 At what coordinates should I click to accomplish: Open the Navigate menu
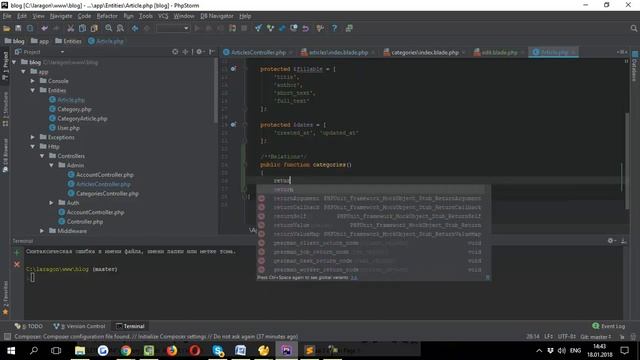tap(61, 16)
